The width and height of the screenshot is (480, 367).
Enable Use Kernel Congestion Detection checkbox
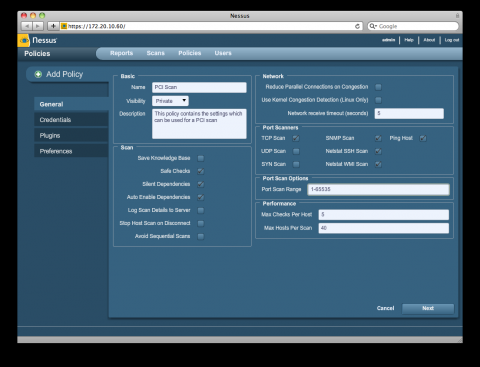[x=378, y=100]
